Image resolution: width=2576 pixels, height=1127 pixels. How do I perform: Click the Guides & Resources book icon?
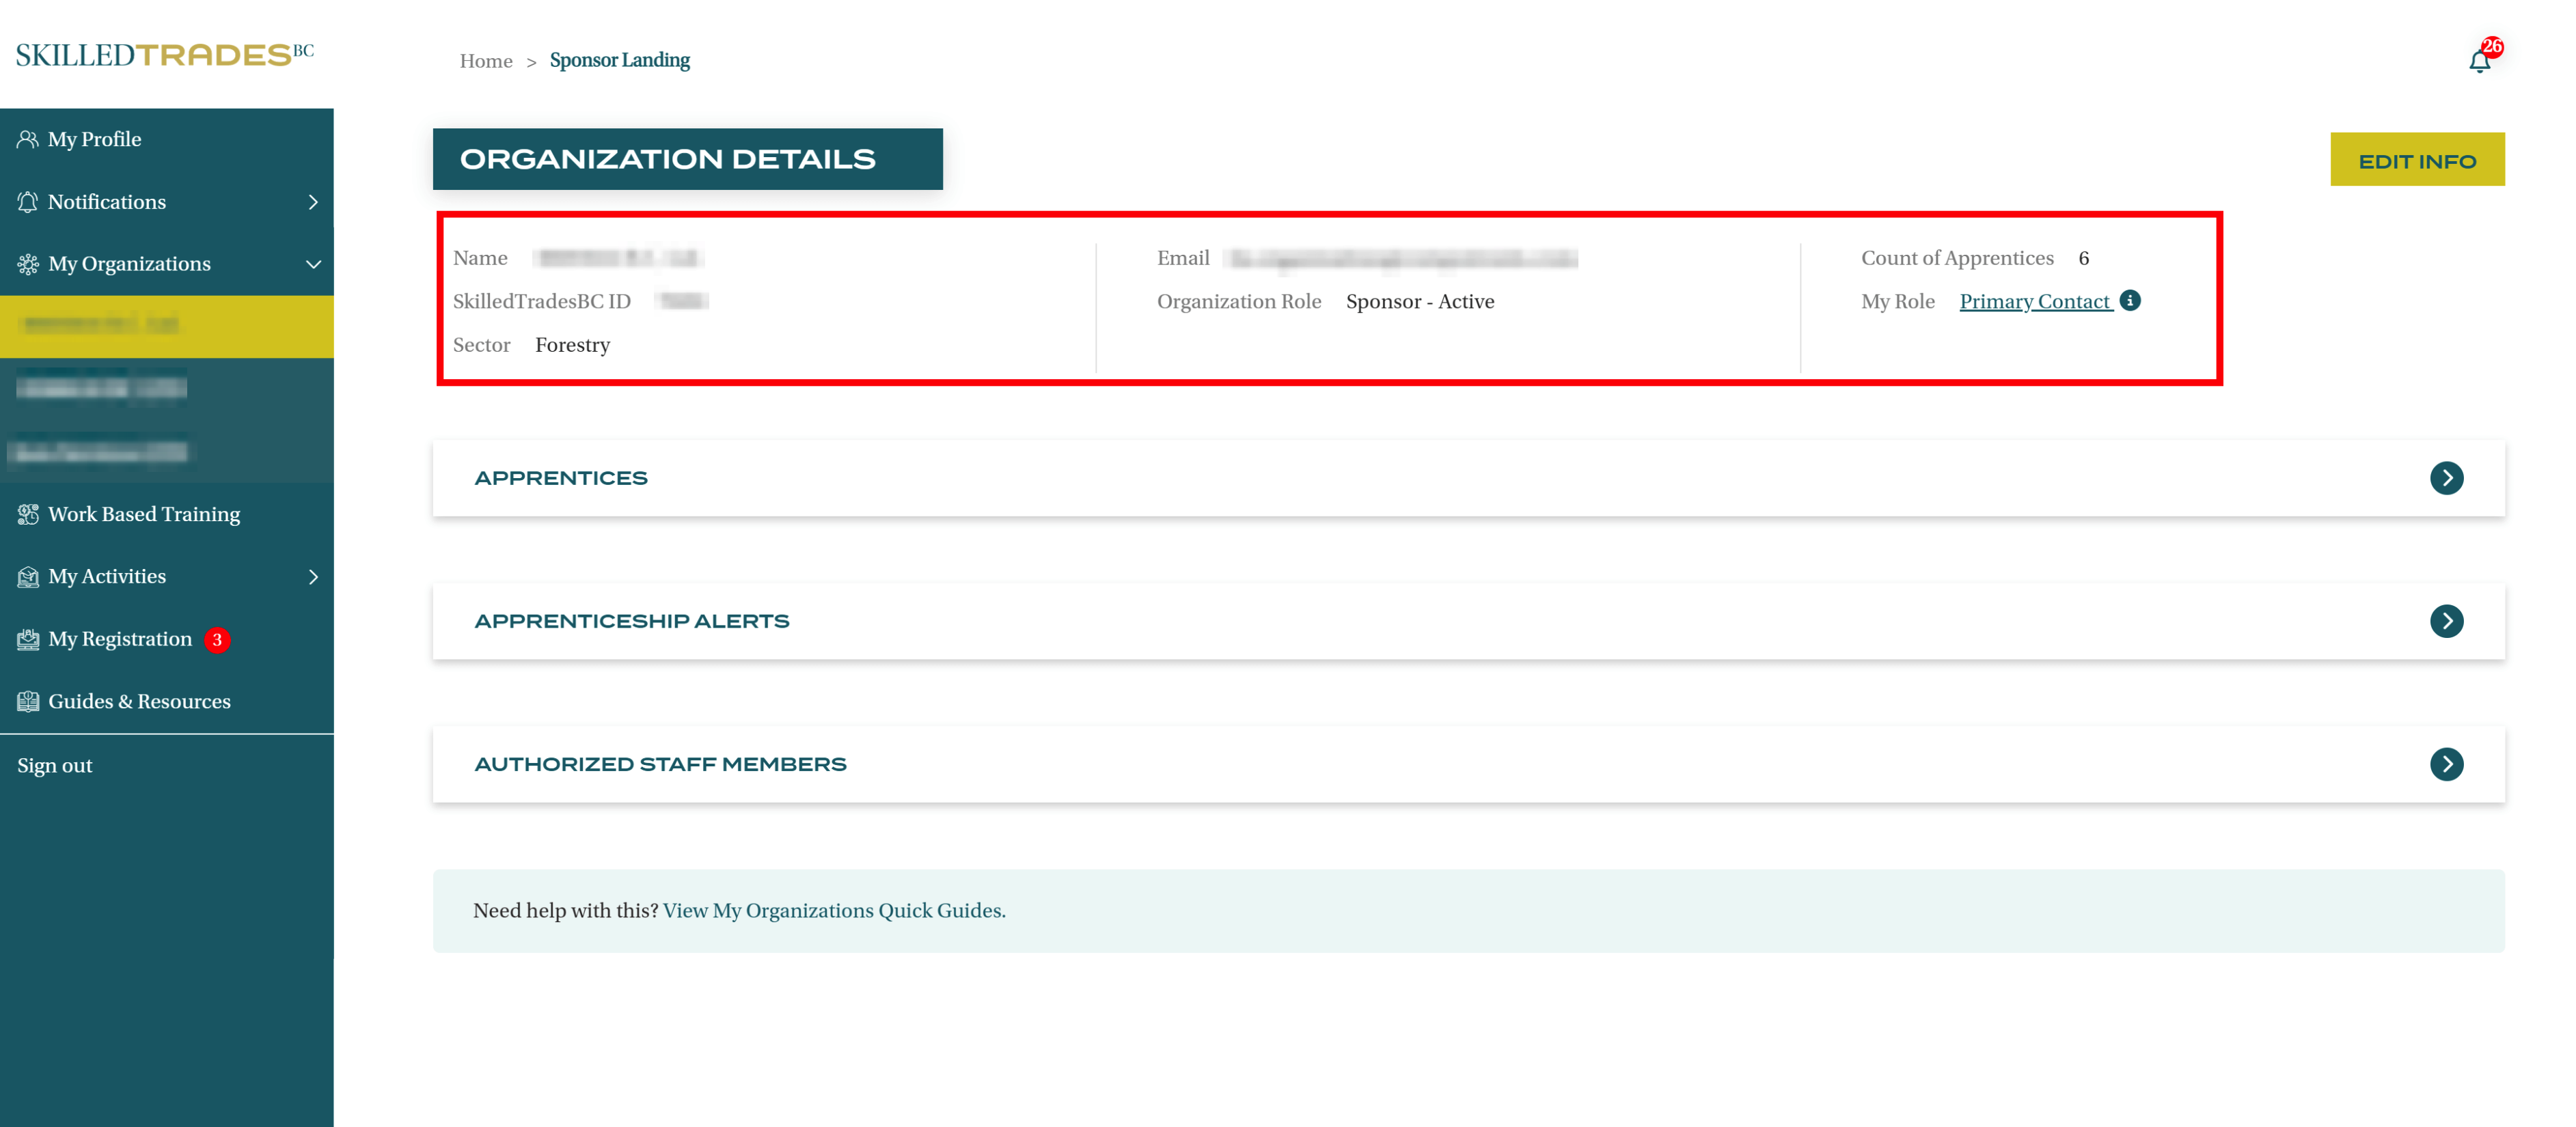click(27, 702)
